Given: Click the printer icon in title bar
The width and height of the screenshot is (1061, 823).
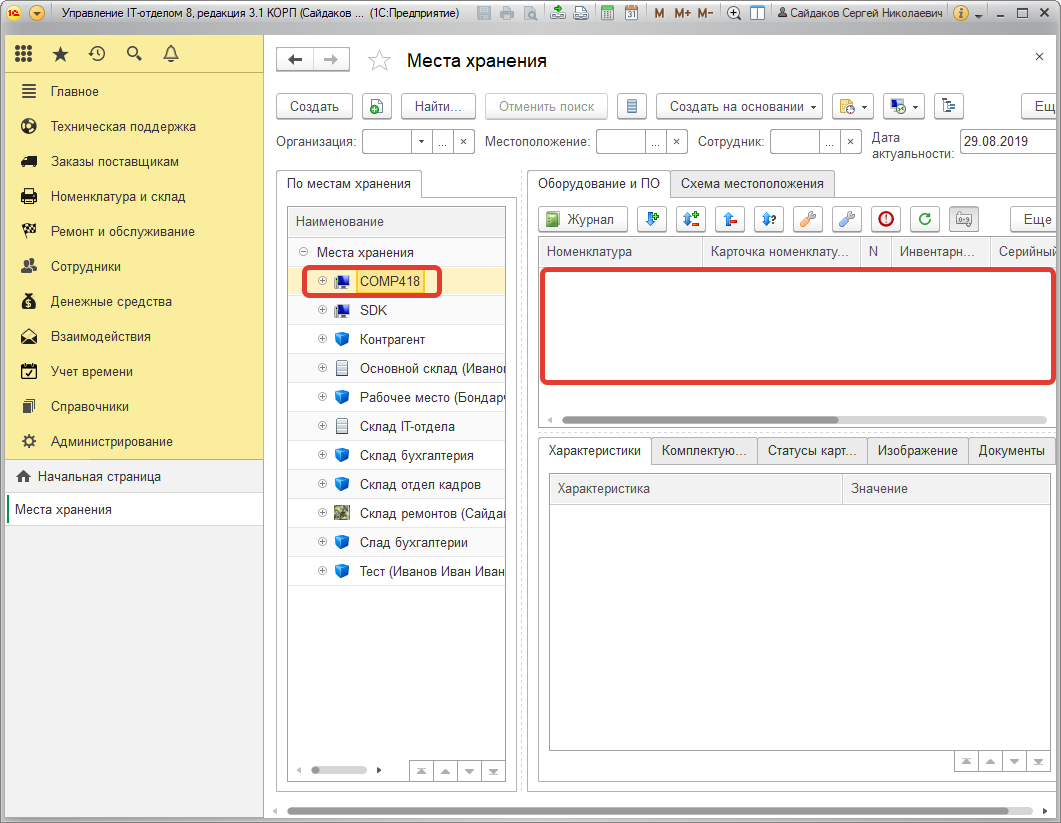Looking at the screenshot, I should point(507,13).
